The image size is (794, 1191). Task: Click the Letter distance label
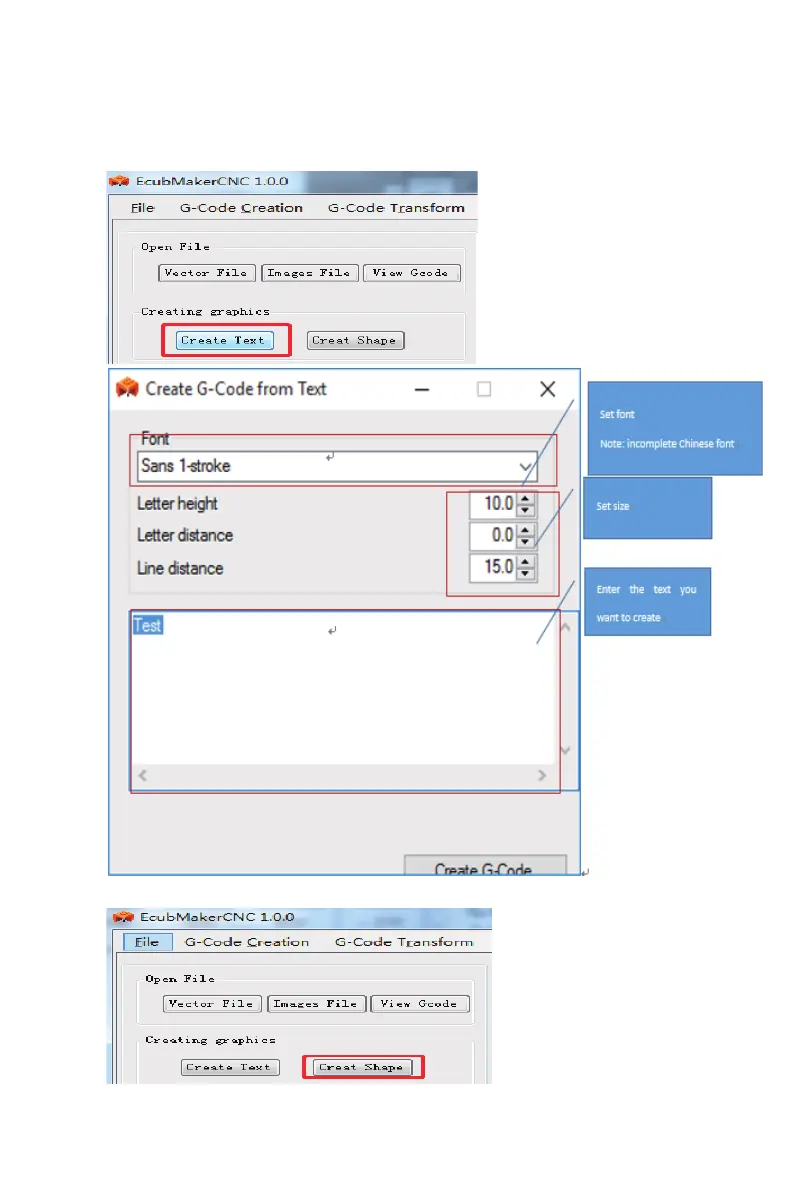[x=185, y=535]
